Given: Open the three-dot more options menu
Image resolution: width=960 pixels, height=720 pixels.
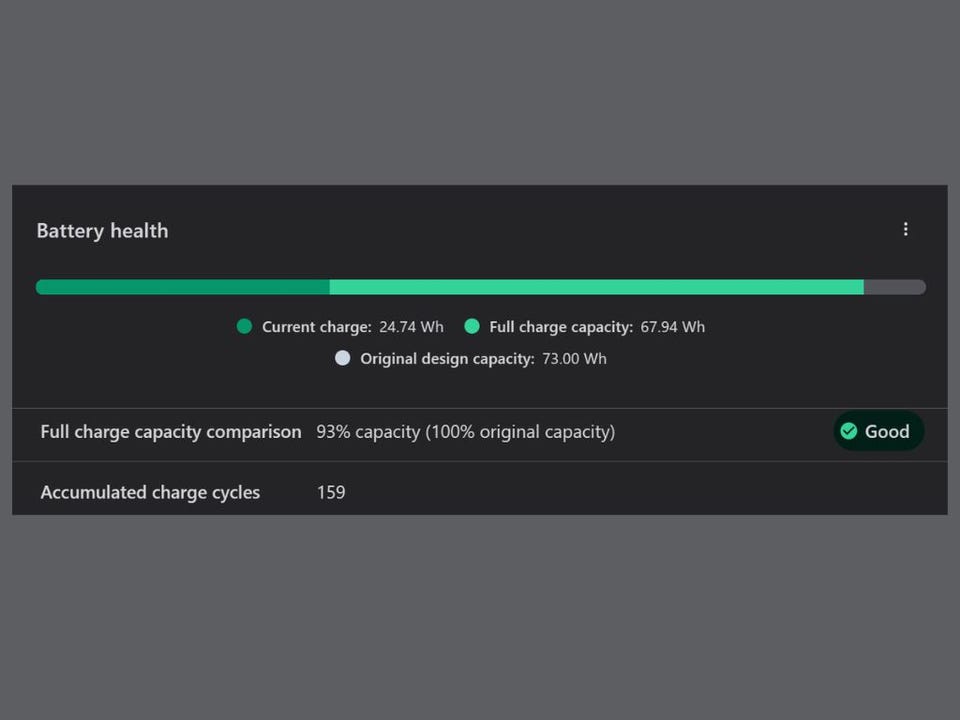Looking at the screenshot, I should (x=905, y=230).
